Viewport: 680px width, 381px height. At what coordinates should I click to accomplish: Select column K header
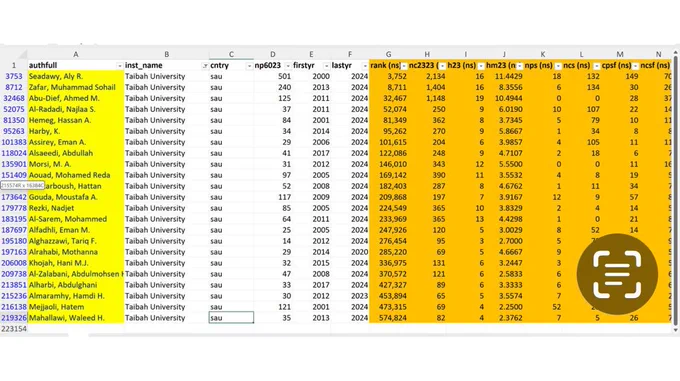click(x=543, y=54)
